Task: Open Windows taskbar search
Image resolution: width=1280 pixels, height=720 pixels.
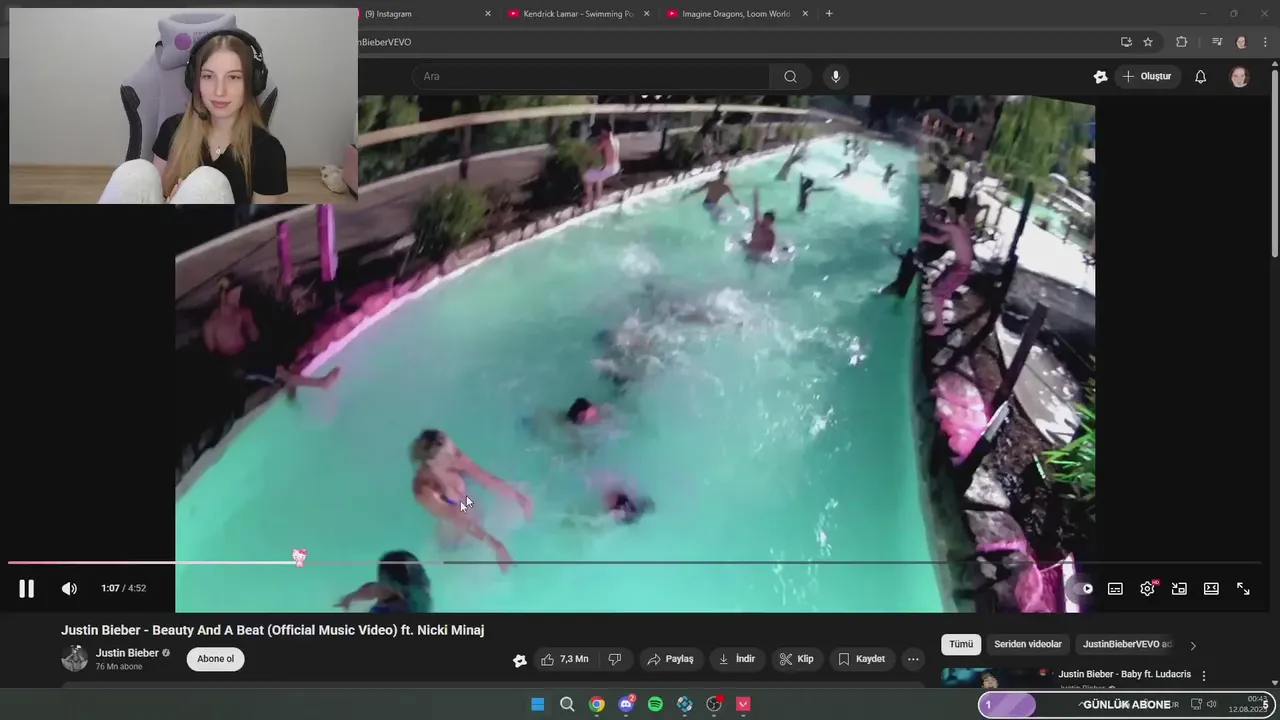Action: tap(567, 704)
